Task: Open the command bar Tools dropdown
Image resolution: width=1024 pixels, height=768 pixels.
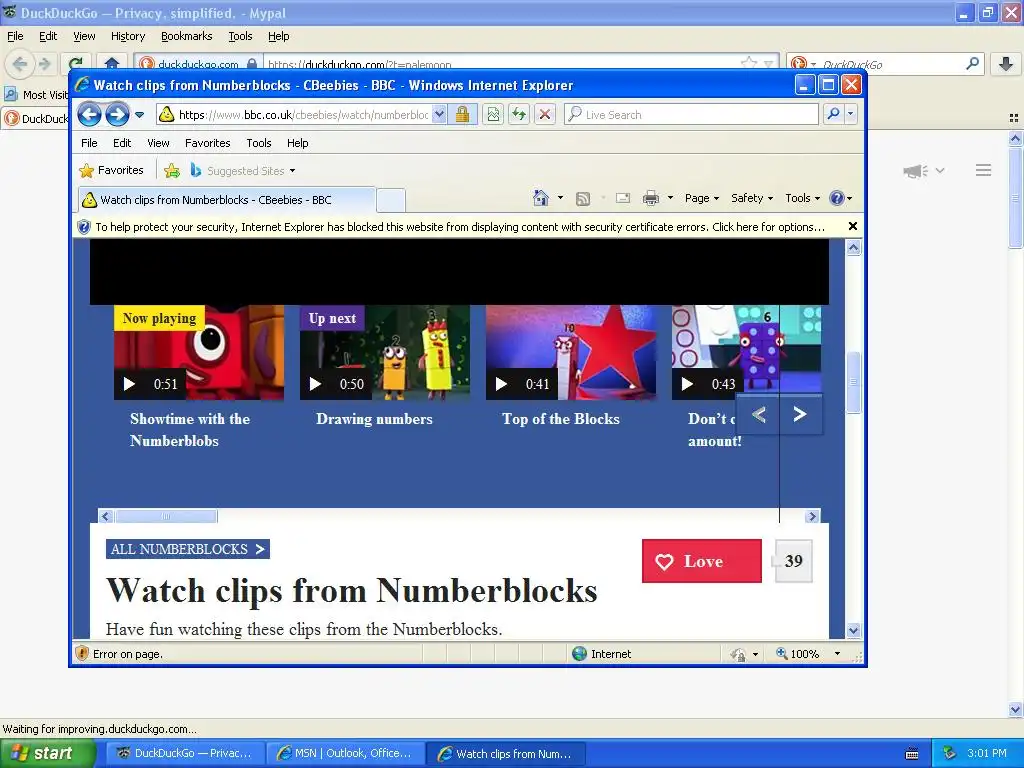Action: pos(802,198)
